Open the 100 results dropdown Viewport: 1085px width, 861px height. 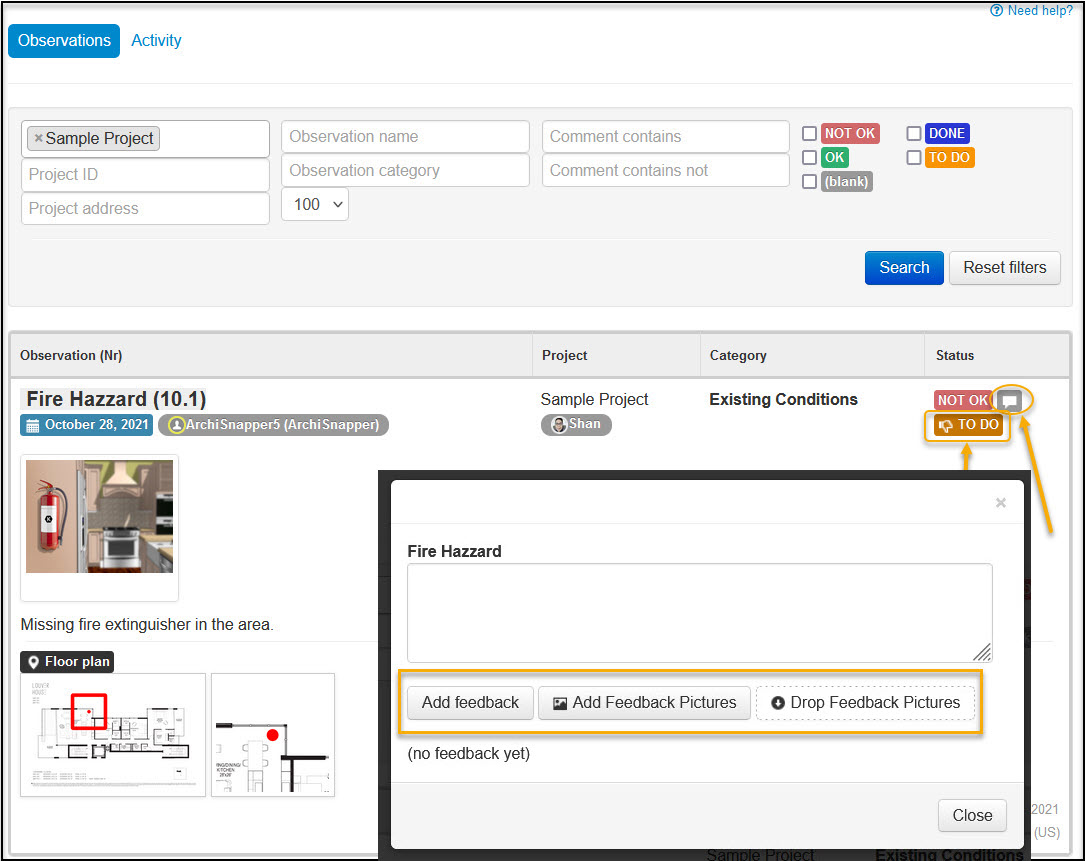[315, 204]
